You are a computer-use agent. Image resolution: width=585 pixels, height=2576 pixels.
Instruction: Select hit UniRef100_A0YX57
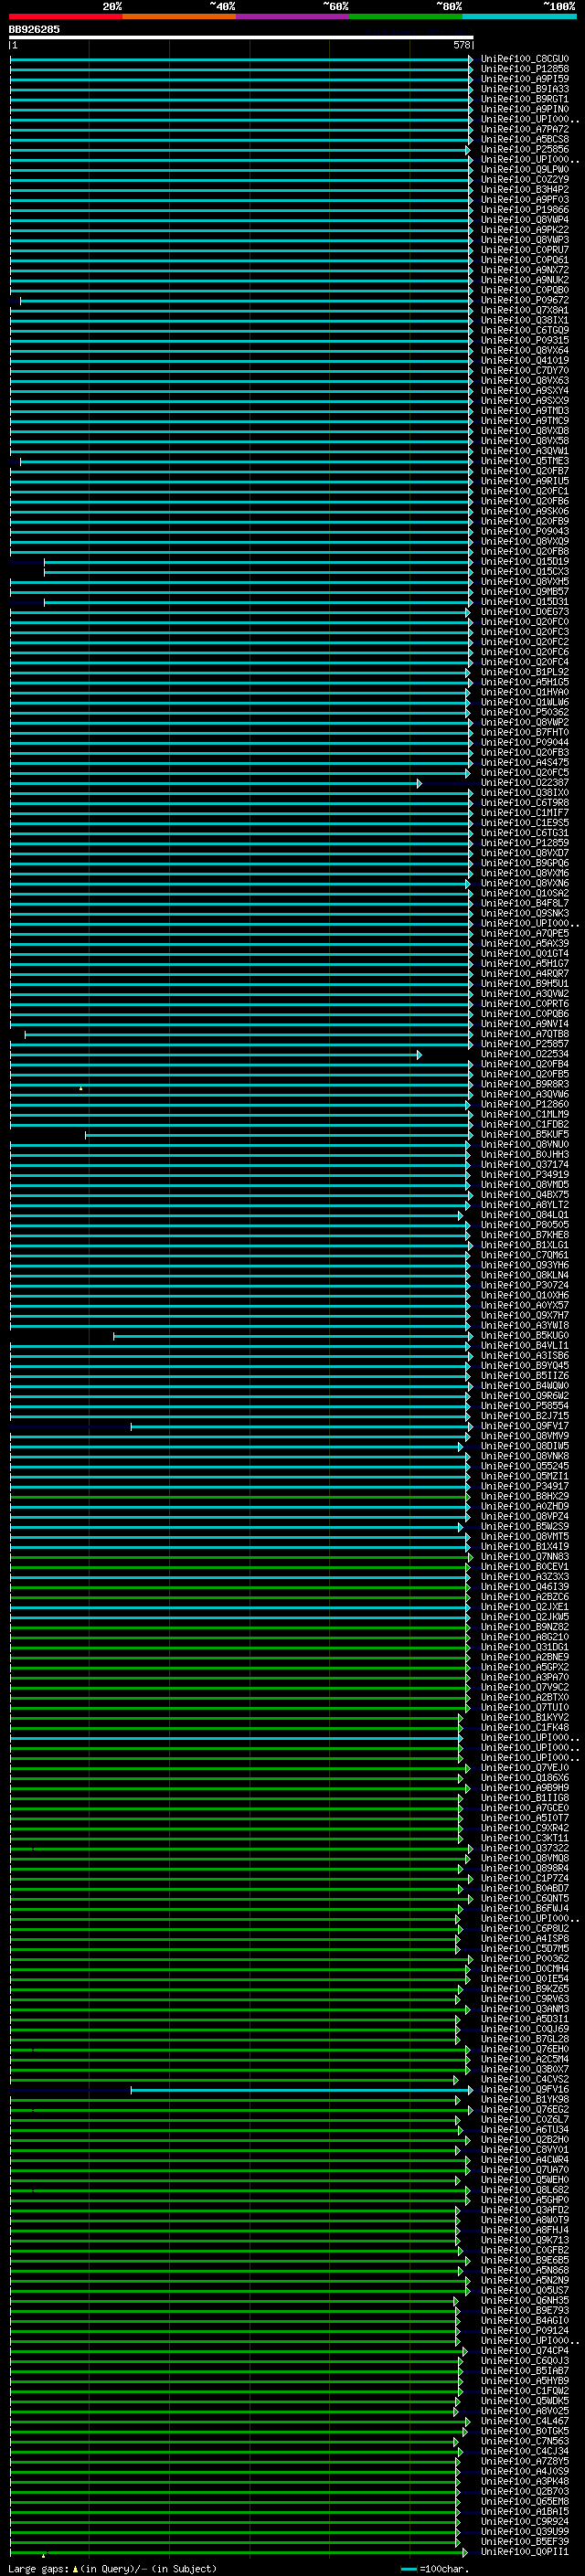coord(524,1305)
